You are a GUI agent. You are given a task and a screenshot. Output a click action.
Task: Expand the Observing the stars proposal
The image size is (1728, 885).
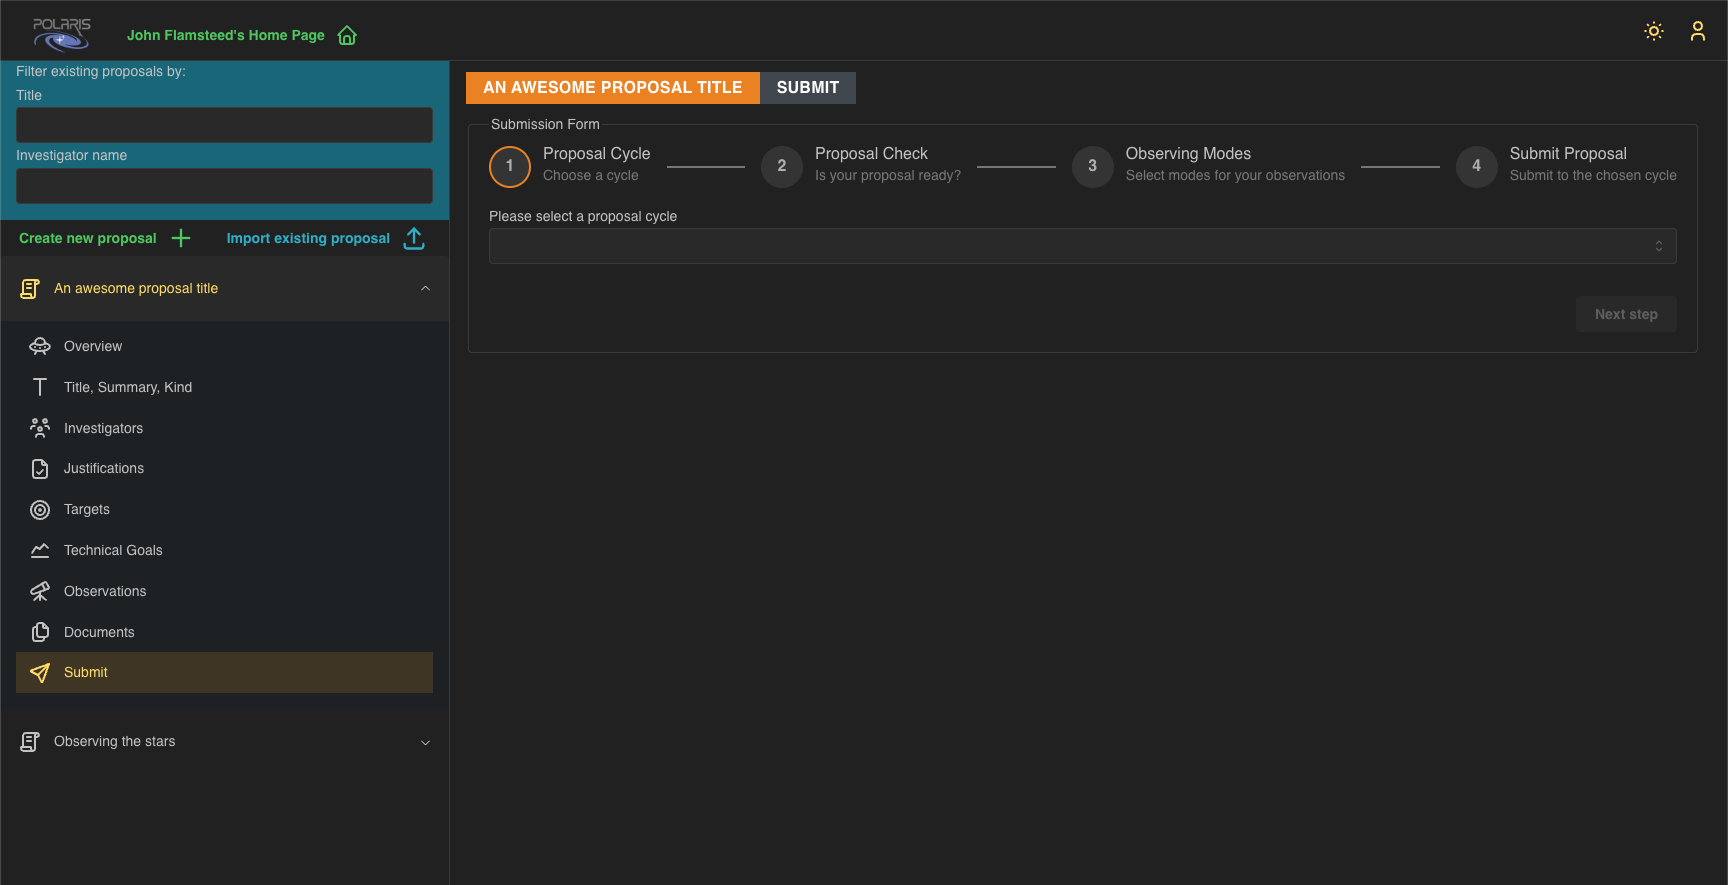click(x=425, y=742)
